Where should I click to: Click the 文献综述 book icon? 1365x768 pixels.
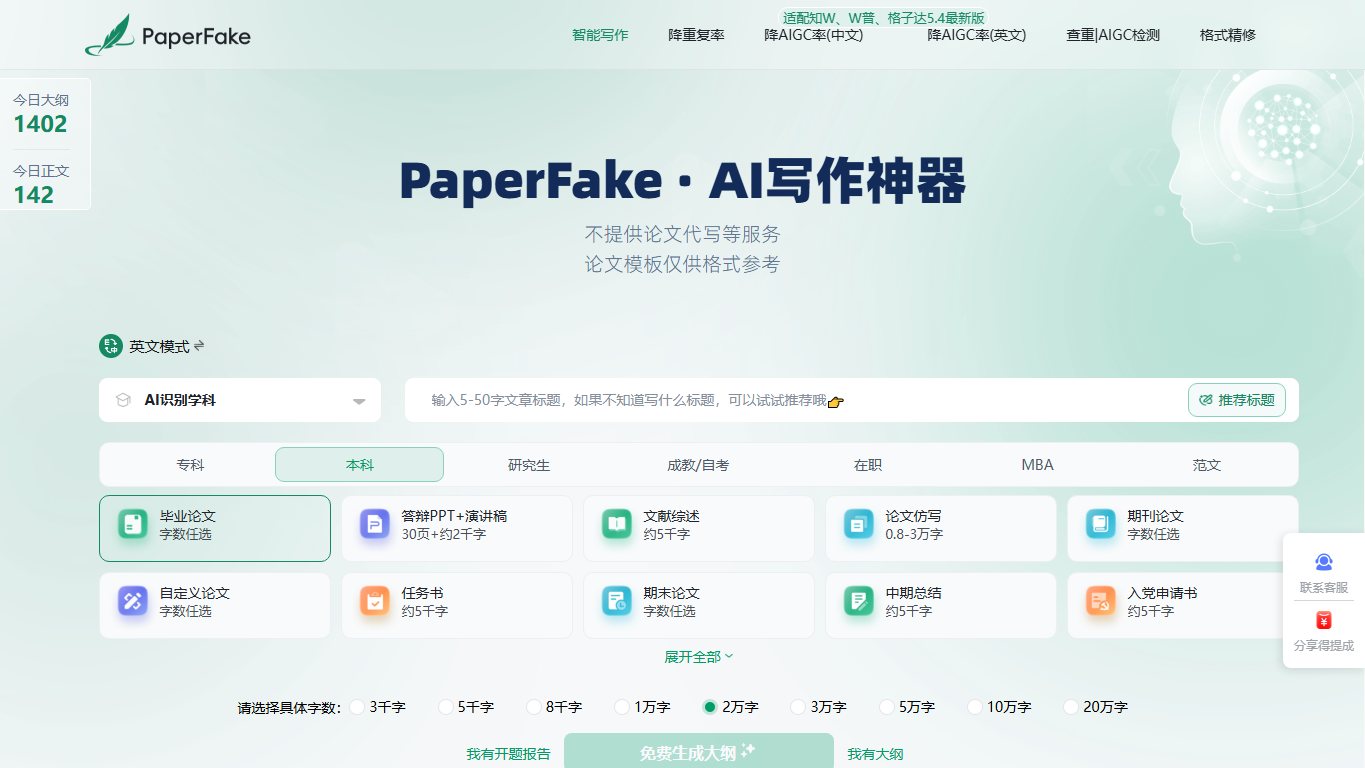[x=617, y=524]
